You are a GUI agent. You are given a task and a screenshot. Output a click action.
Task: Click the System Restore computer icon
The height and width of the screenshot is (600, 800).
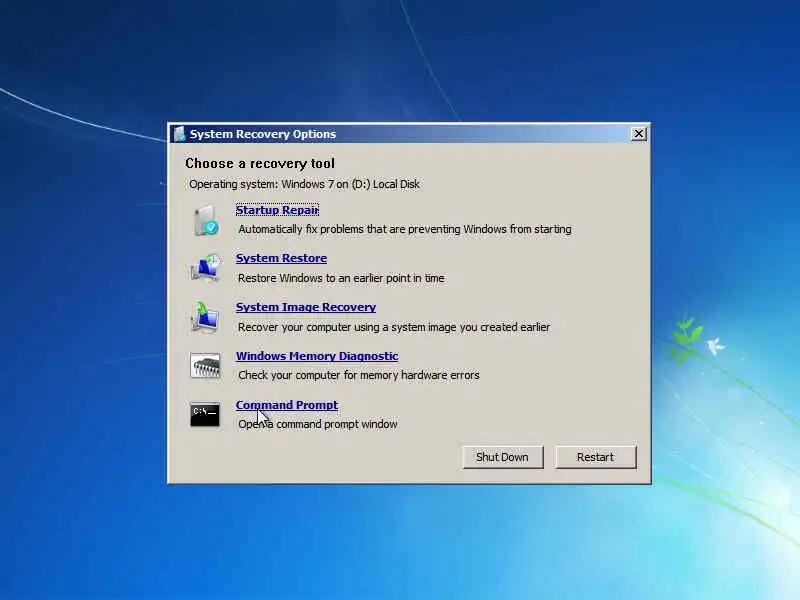click(x=206, y=267)
